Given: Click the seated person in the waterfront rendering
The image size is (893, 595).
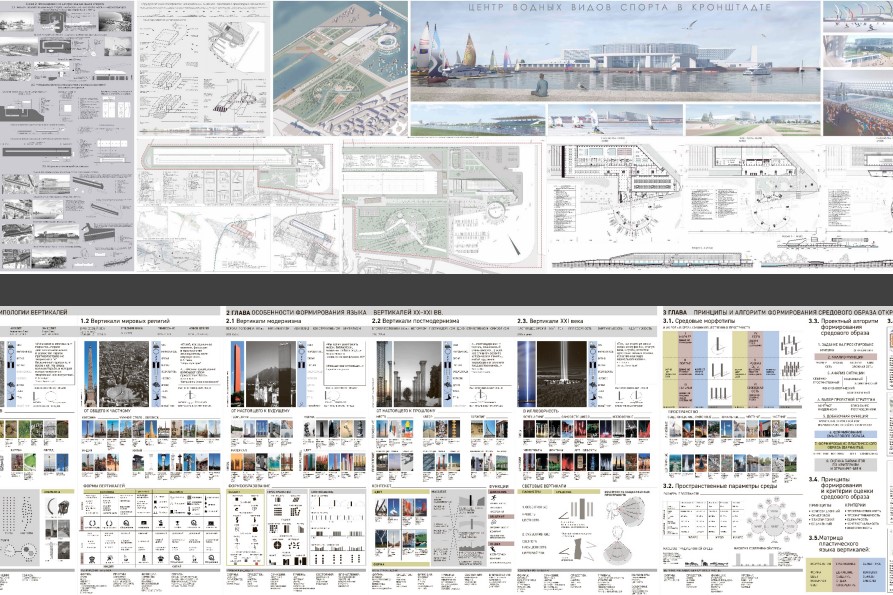Looking at the screenshot, I should [539, 87].
